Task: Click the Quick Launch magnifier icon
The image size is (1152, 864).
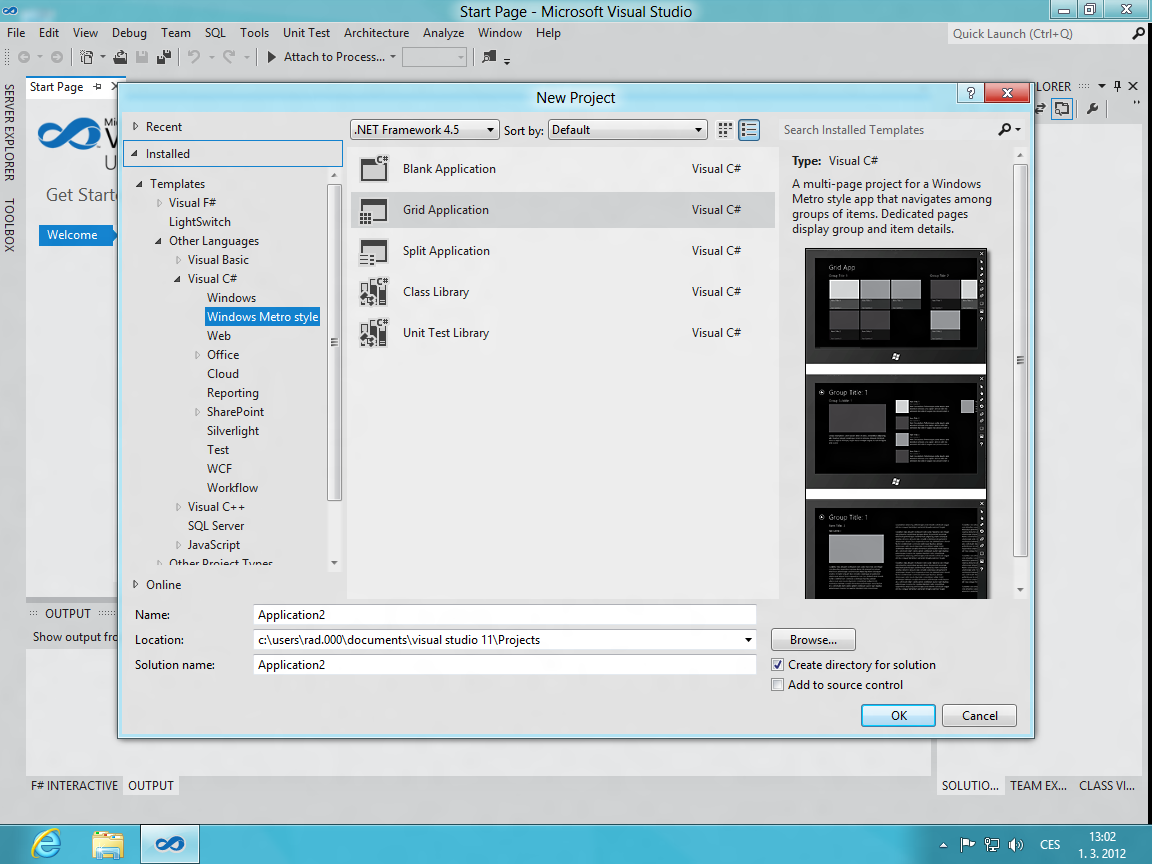Action: tap(1138, 34)
